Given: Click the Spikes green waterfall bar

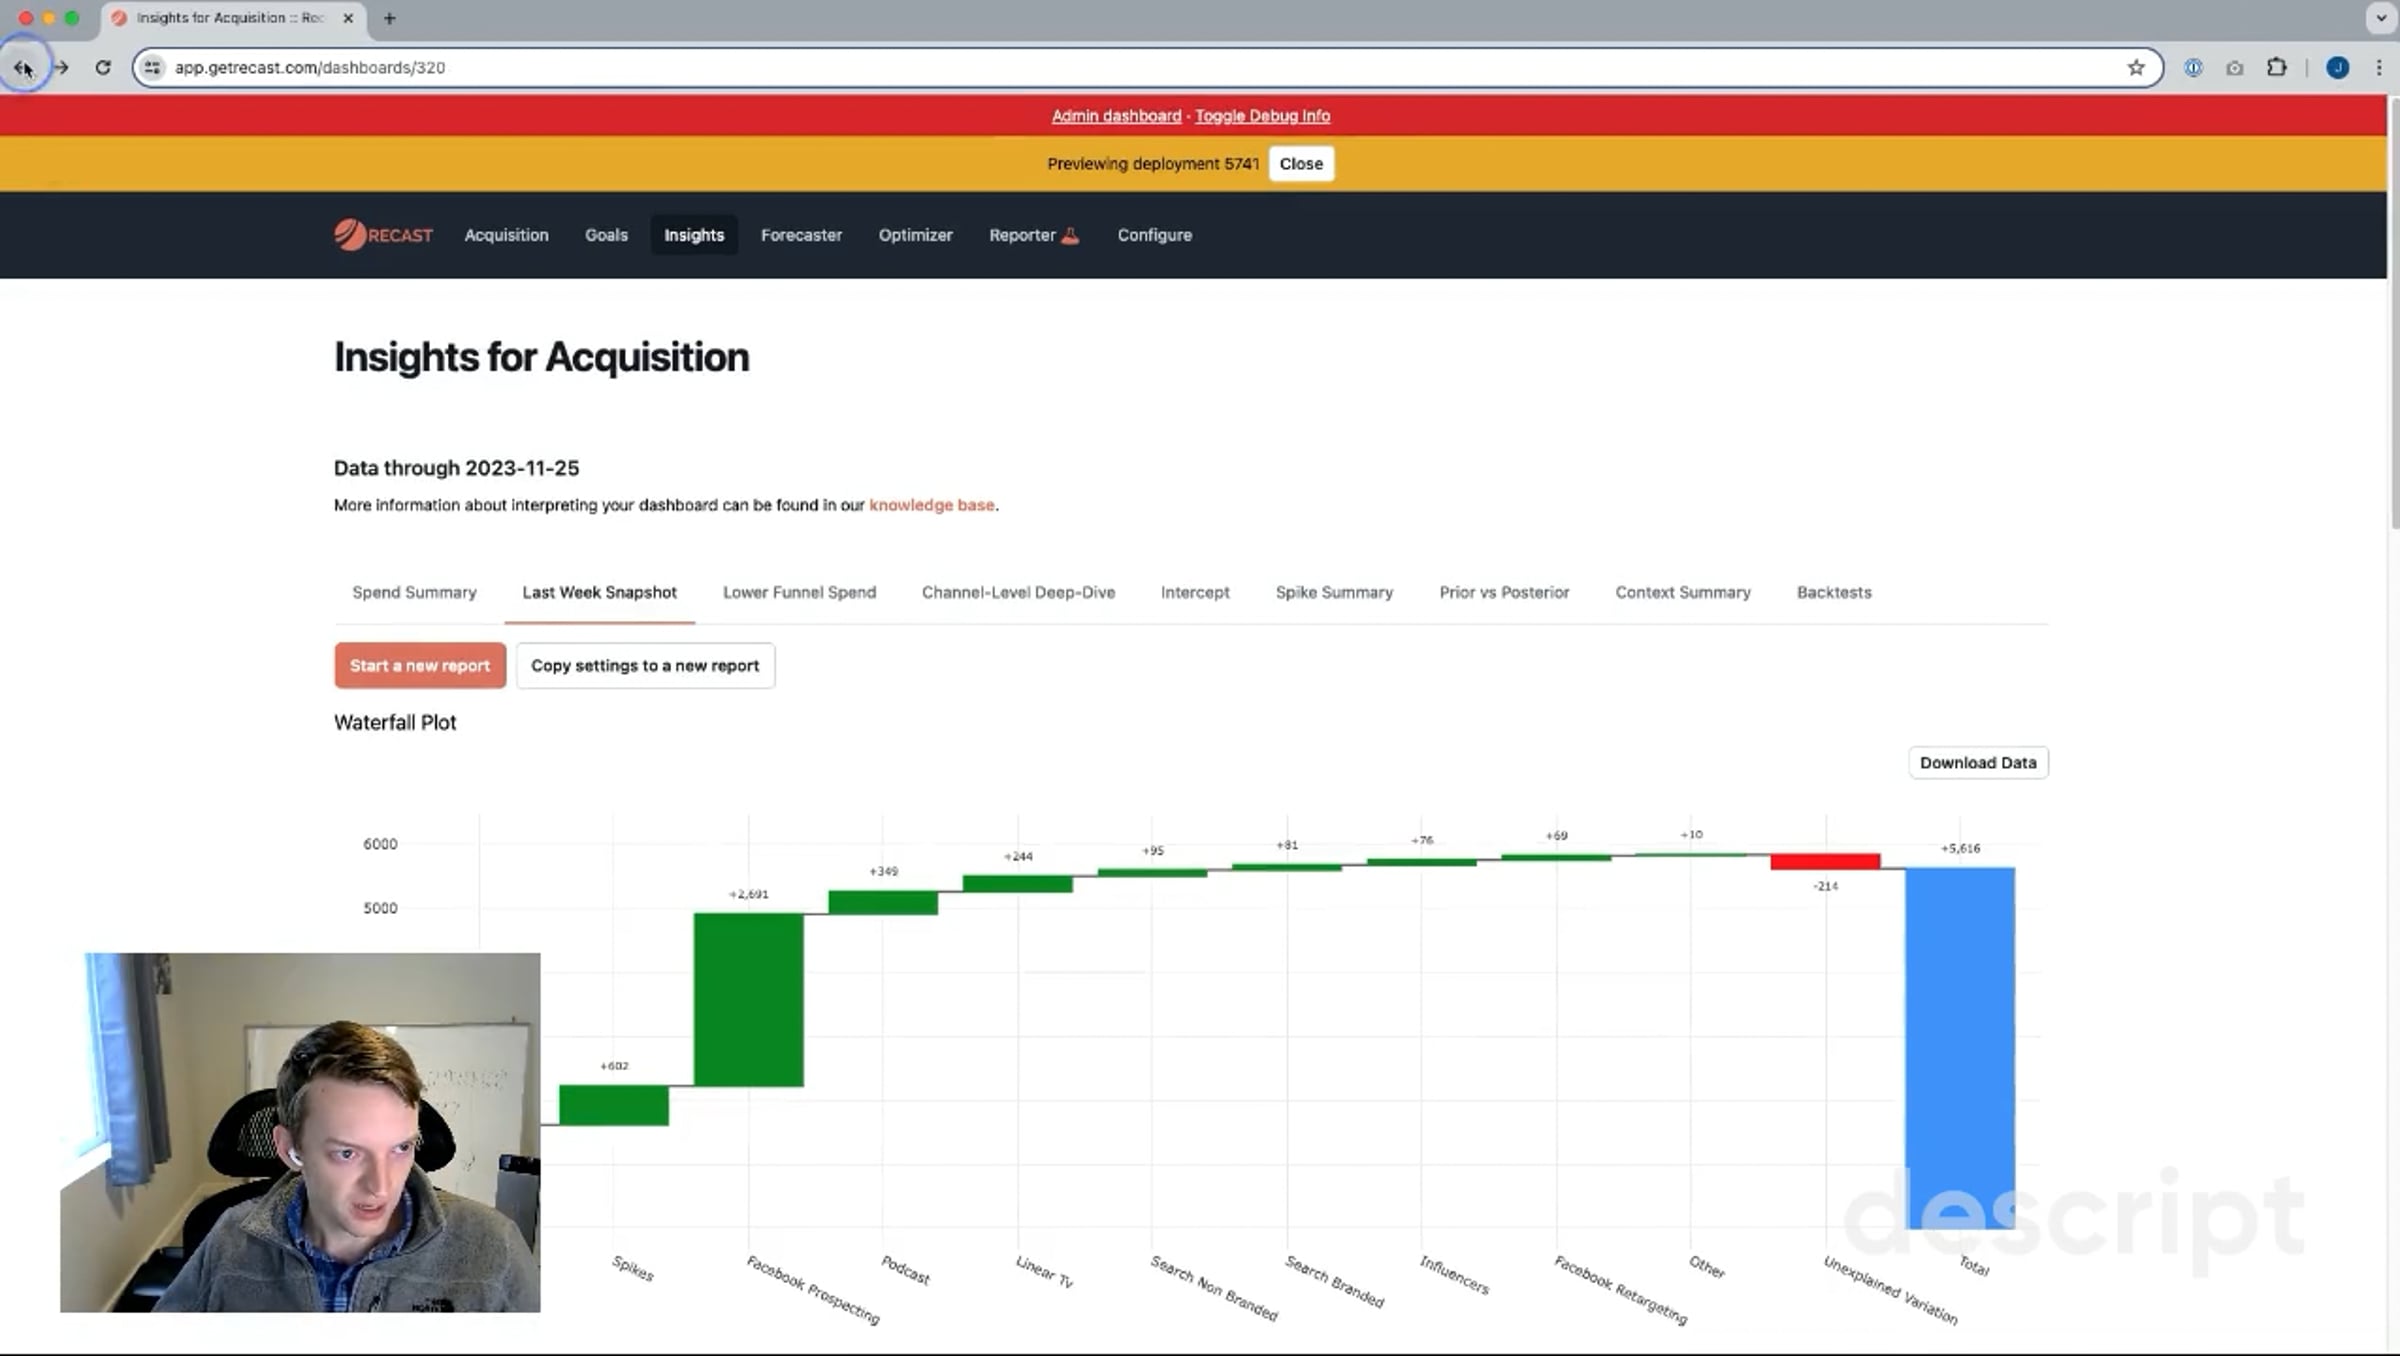Looking at the screenshot, I should 614,1105.
